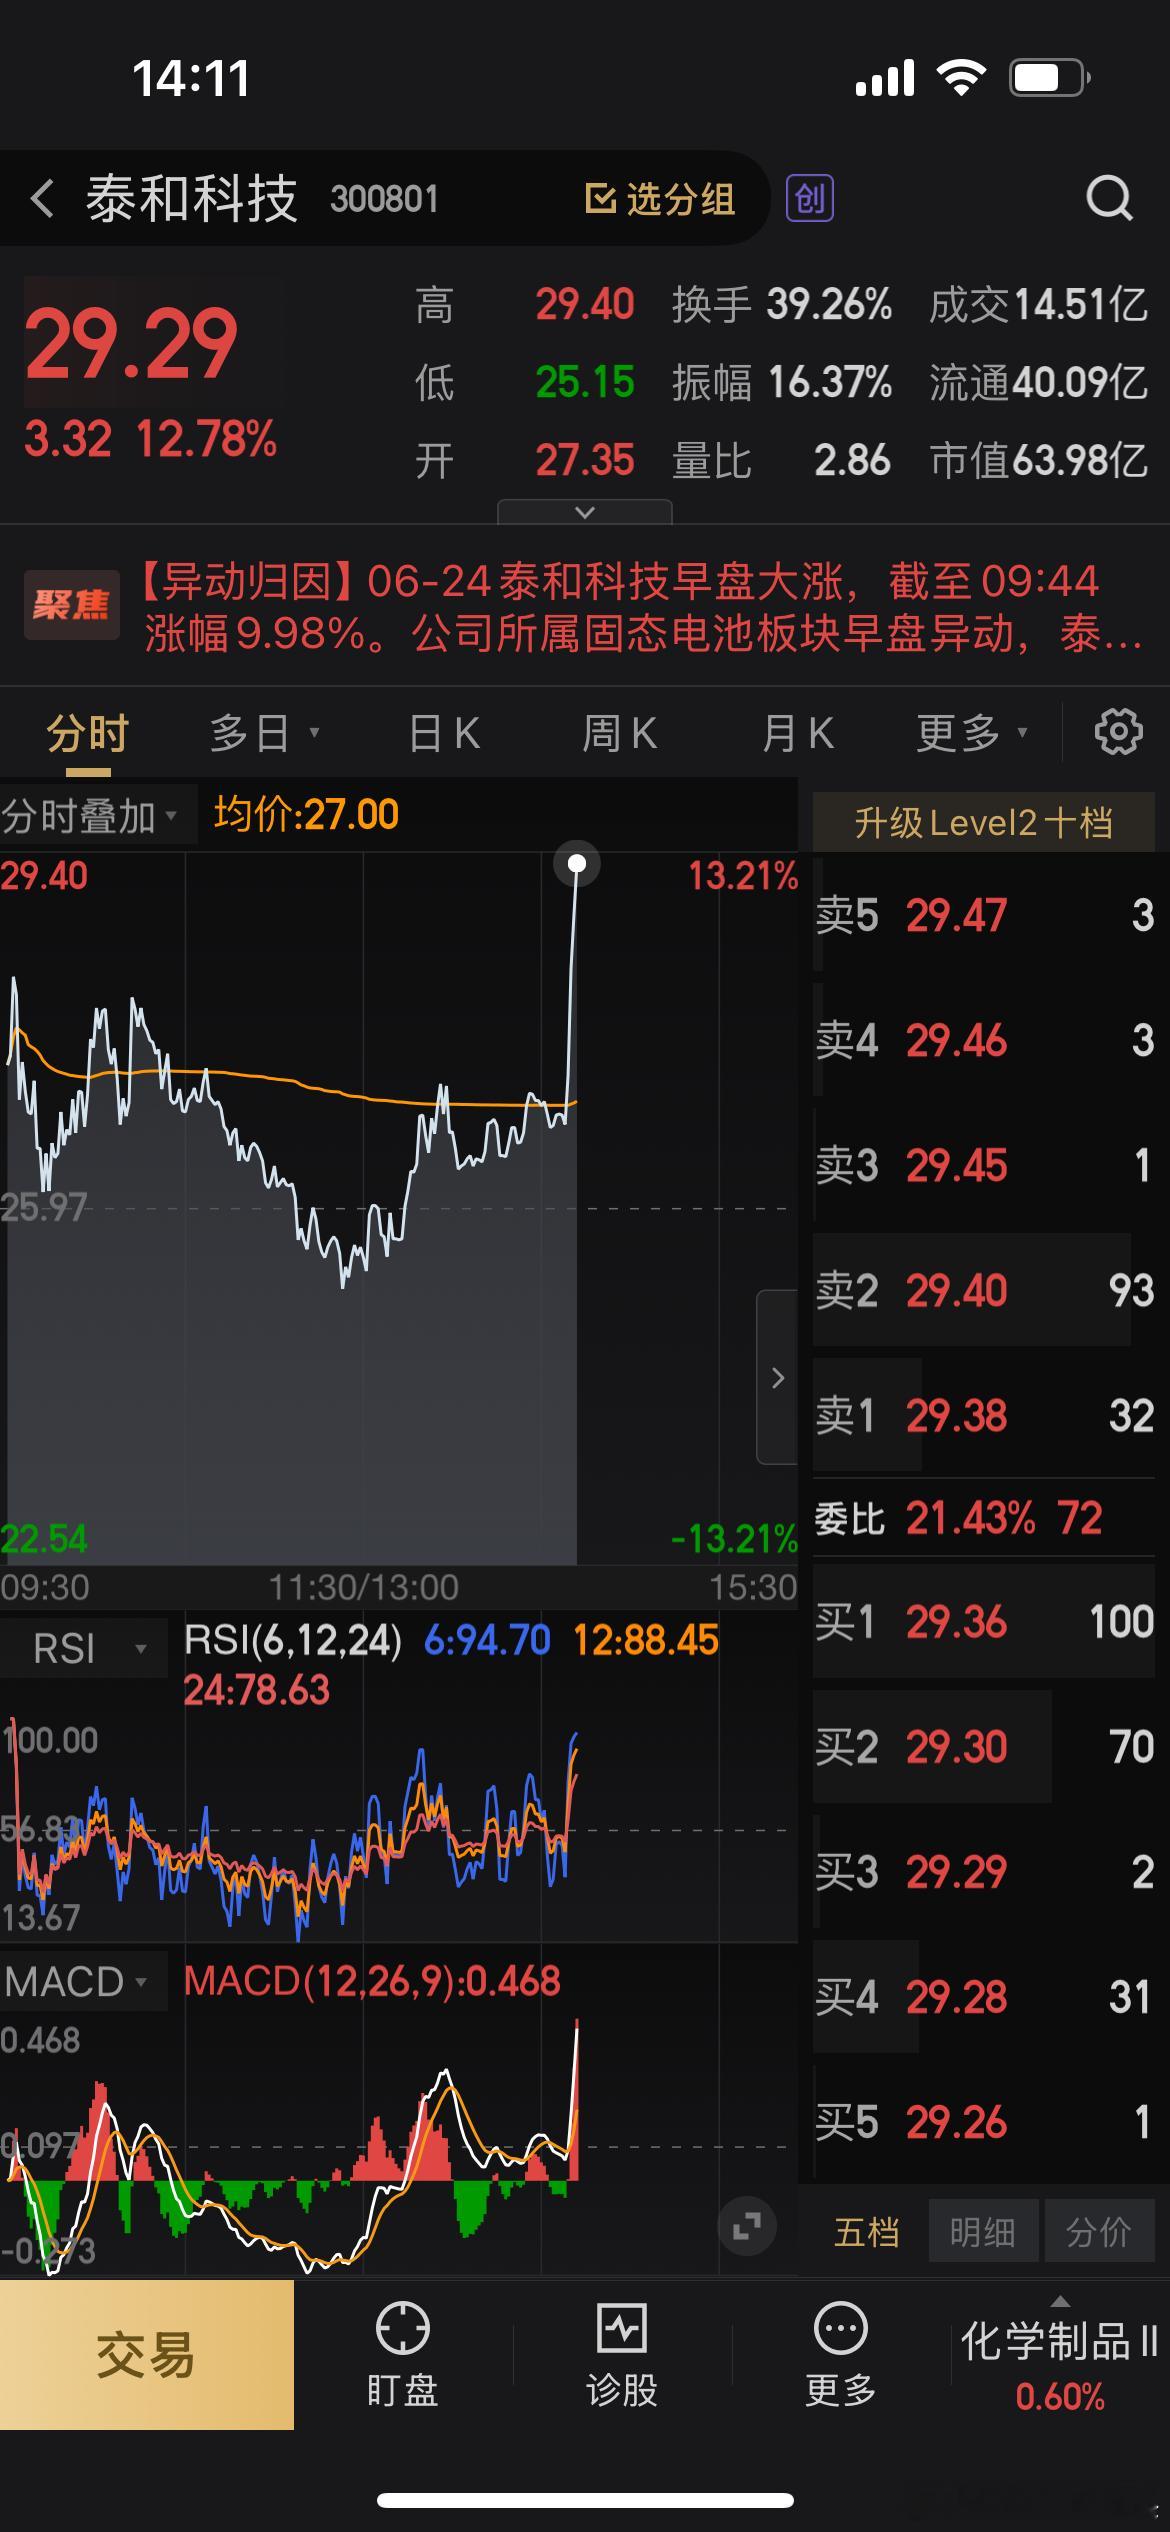Open 更多 chart period dropdown

coord(972,734)
